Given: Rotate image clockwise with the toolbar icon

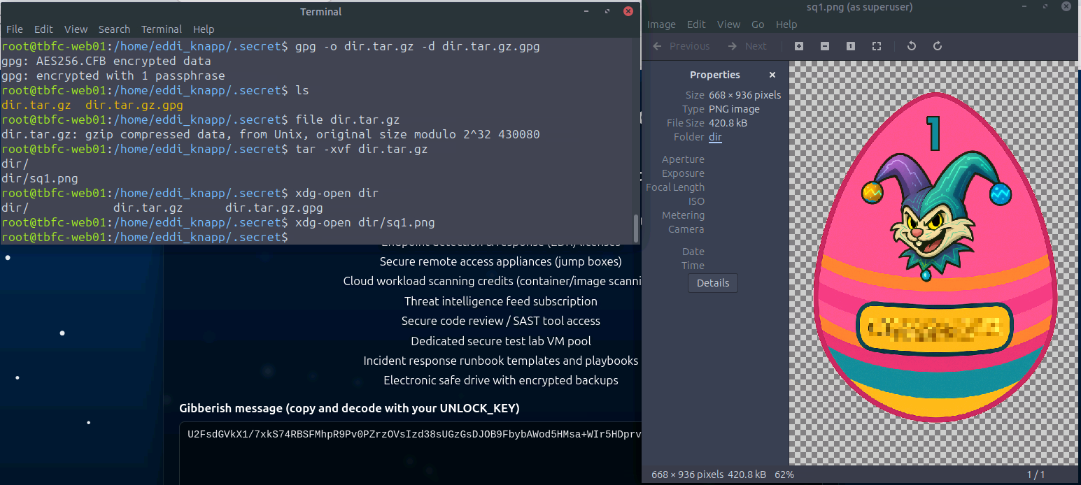Looking at the screenshot, I should (938, 46).
